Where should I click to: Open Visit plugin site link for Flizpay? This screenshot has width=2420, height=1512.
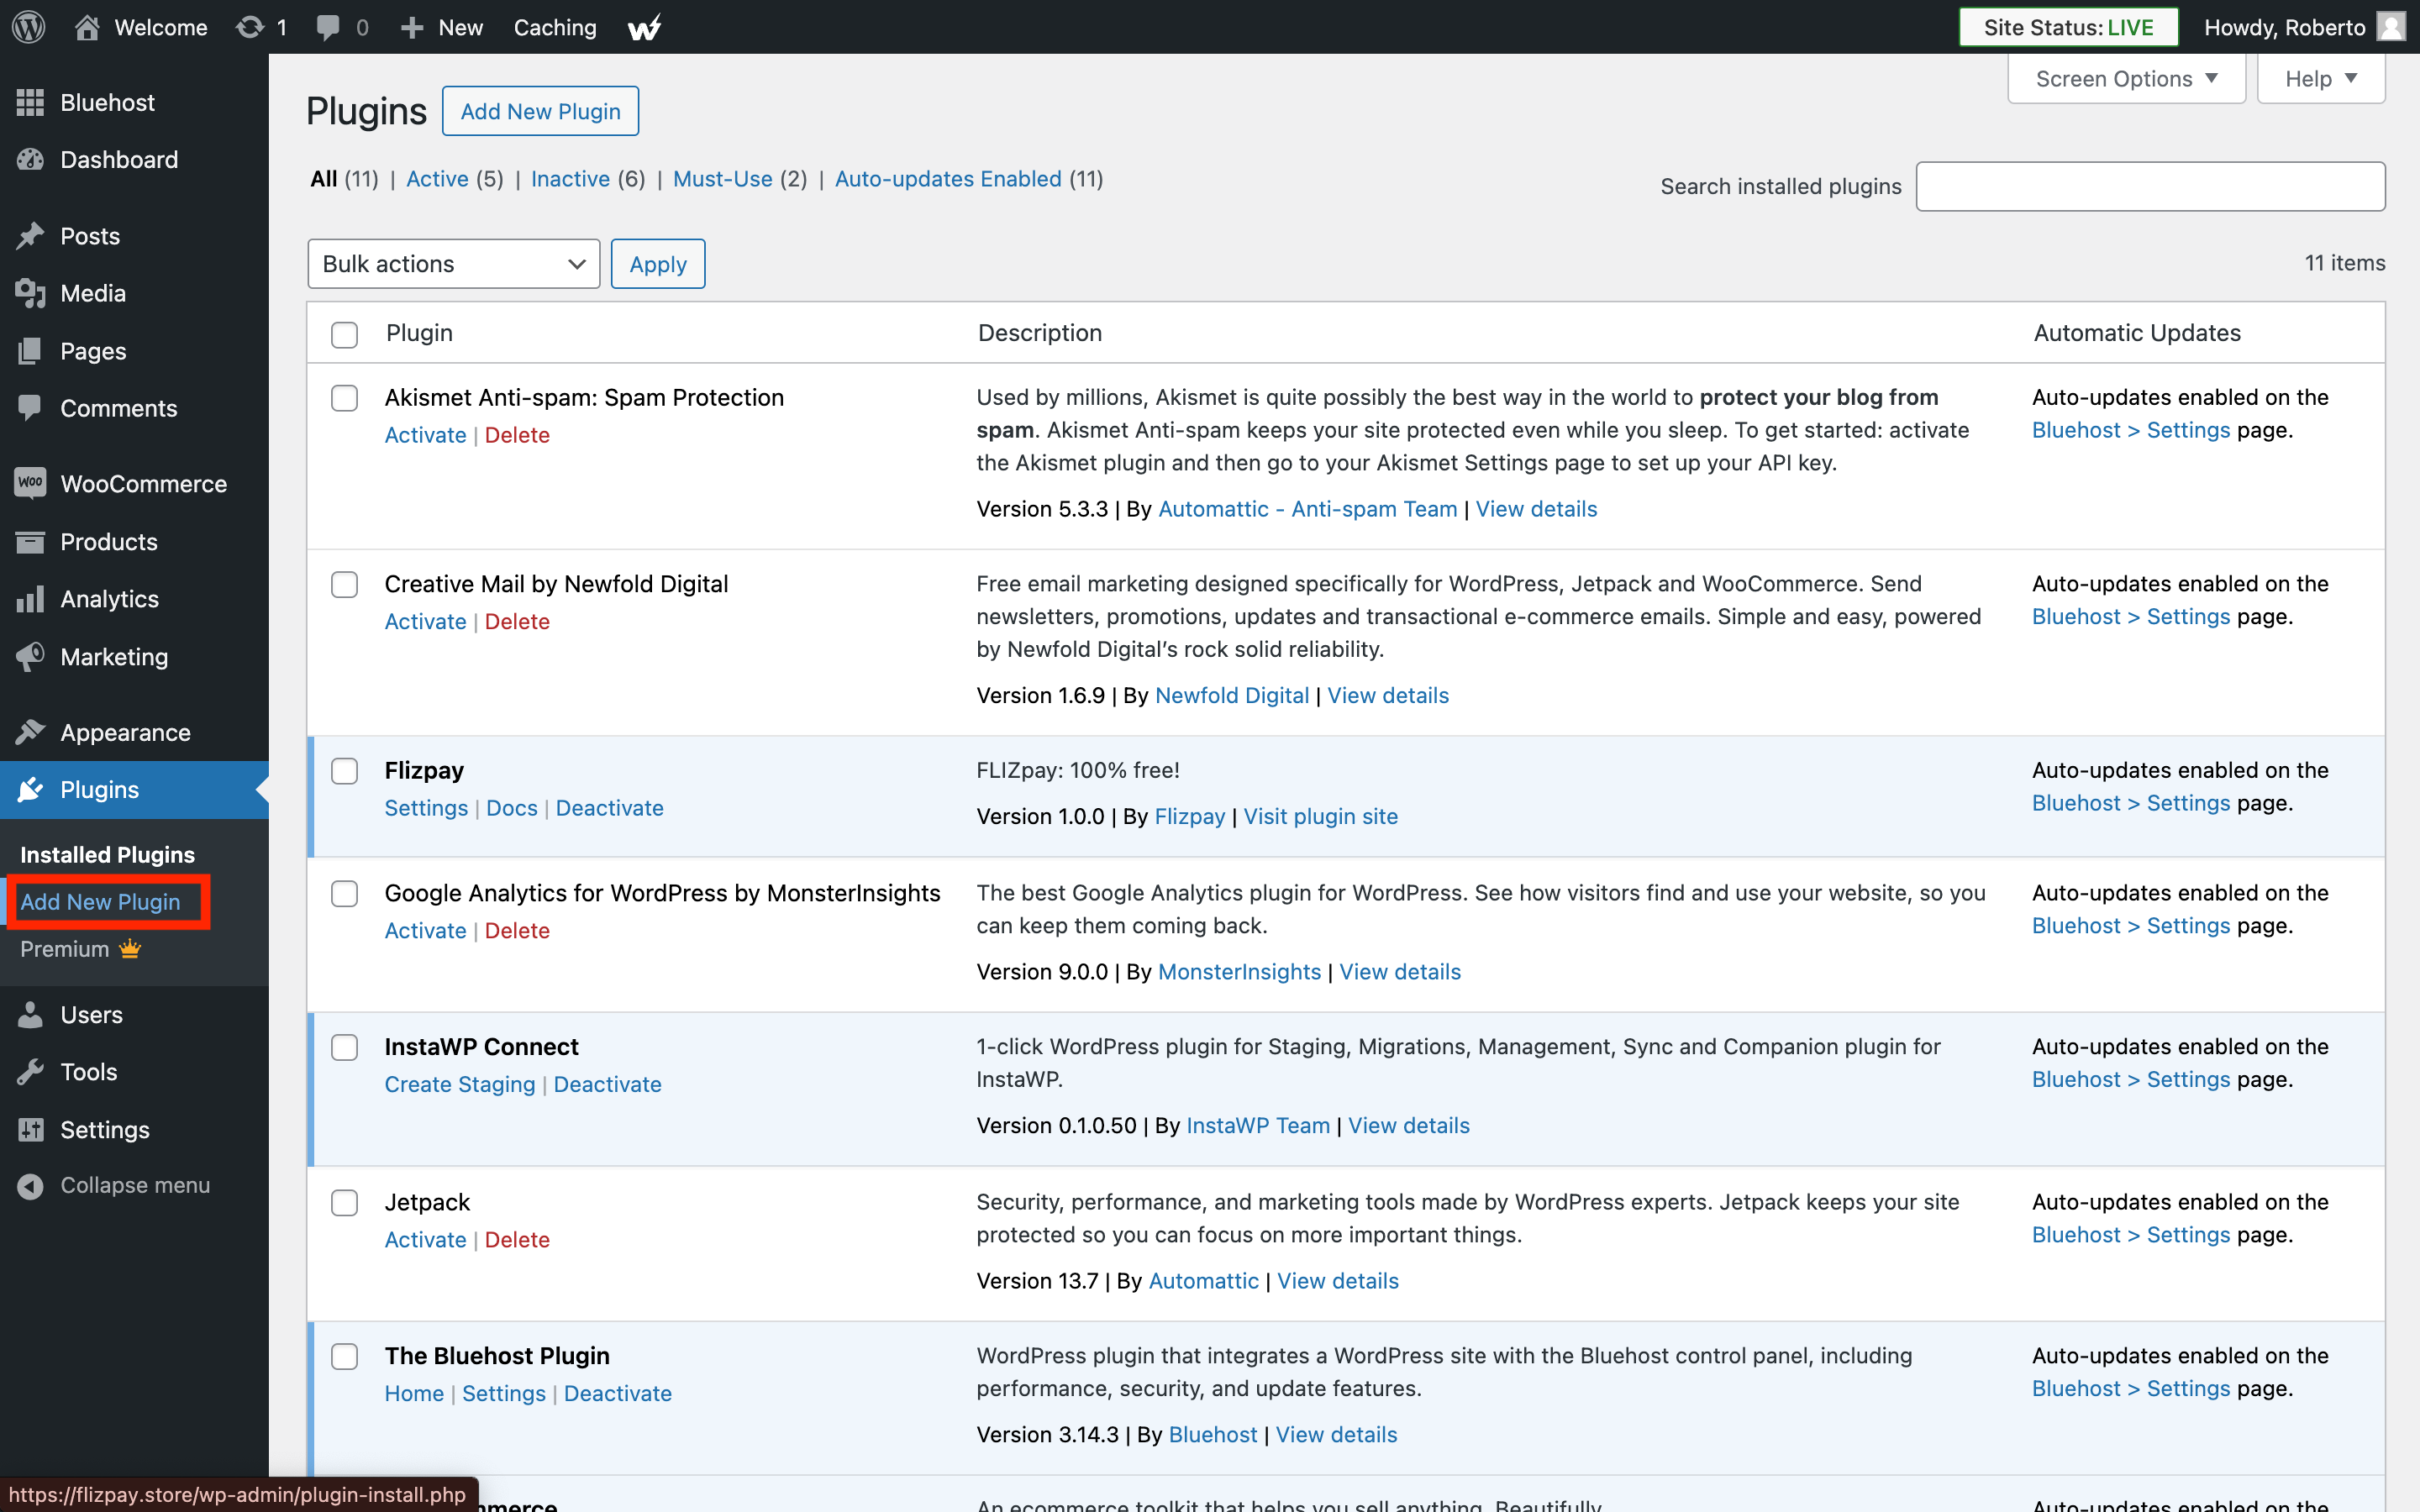(x=1320, y=816)
